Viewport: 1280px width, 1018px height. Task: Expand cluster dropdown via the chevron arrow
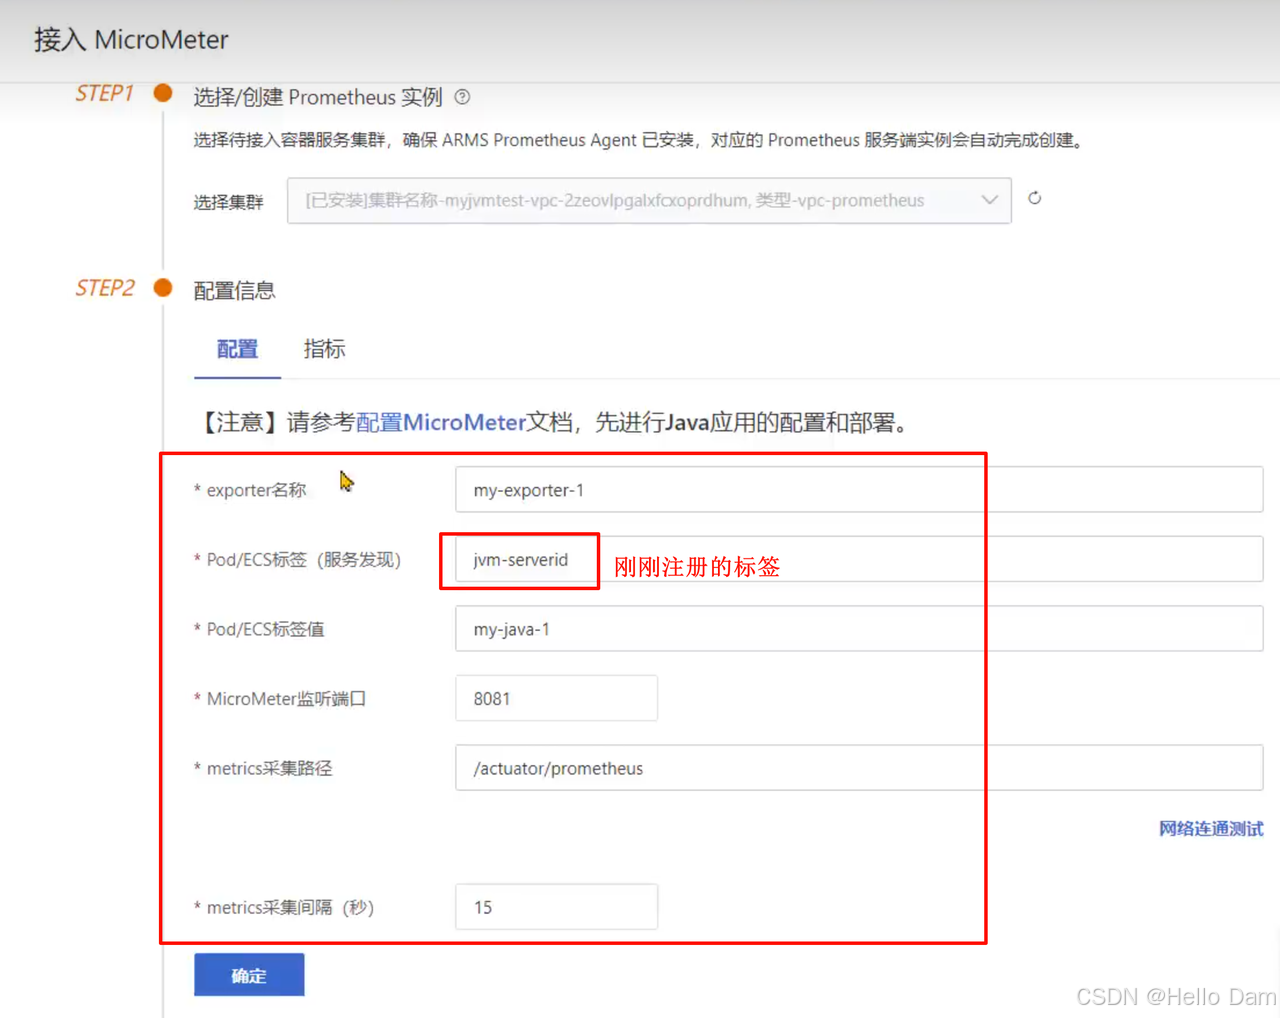coord(989,200)
